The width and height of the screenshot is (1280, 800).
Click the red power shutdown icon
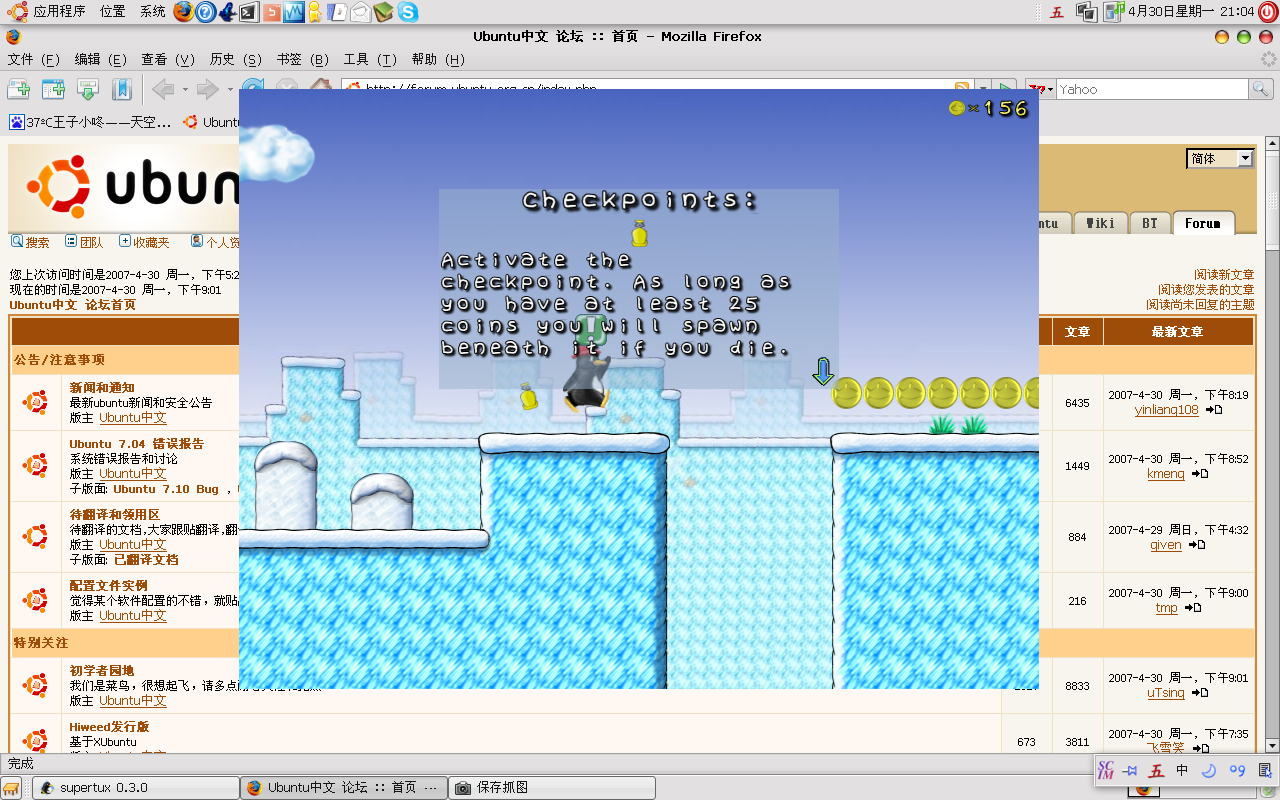pos(1268,12)
